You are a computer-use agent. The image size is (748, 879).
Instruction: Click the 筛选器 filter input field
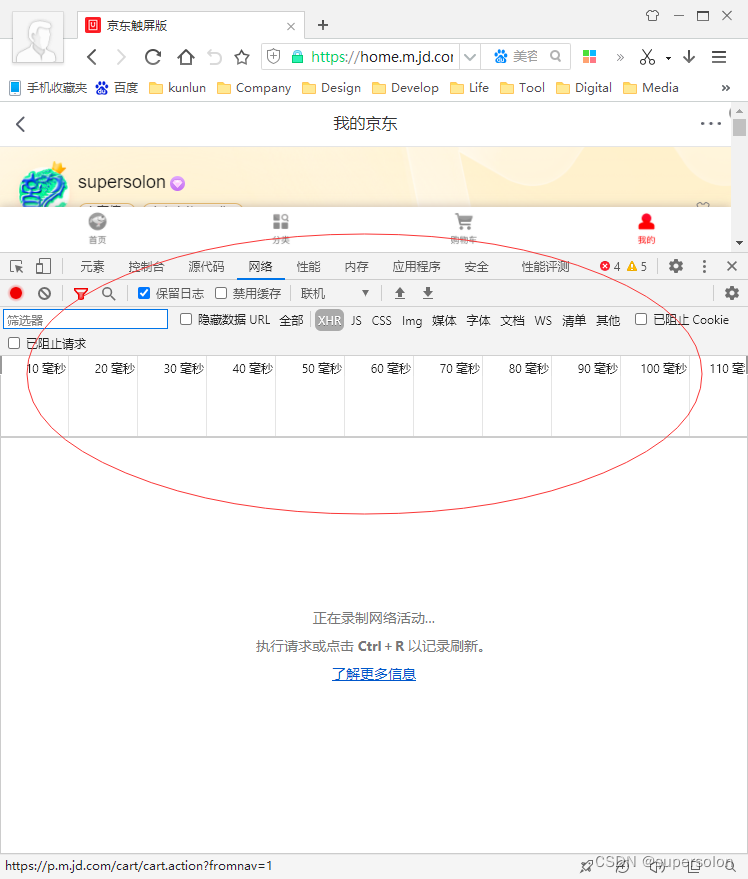[86, 320]
